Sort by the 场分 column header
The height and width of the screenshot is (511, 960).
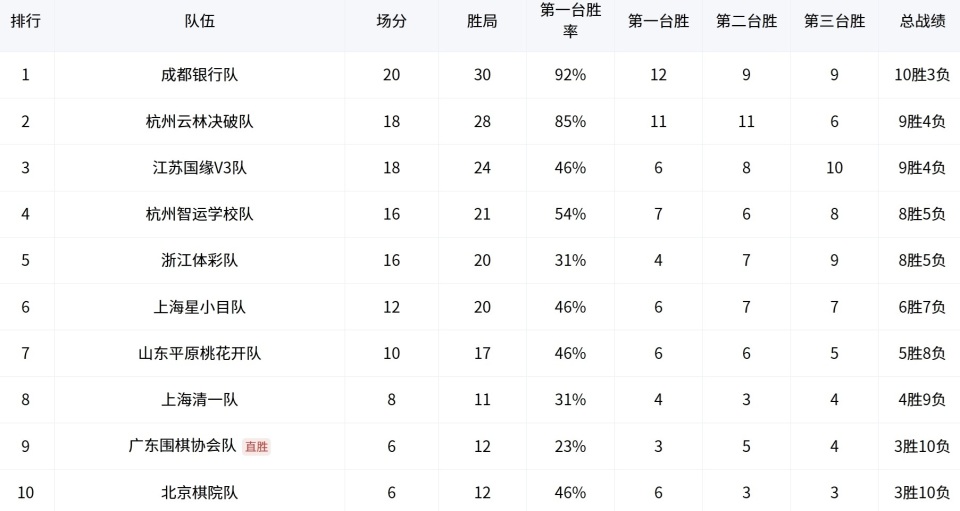[391, 21]
